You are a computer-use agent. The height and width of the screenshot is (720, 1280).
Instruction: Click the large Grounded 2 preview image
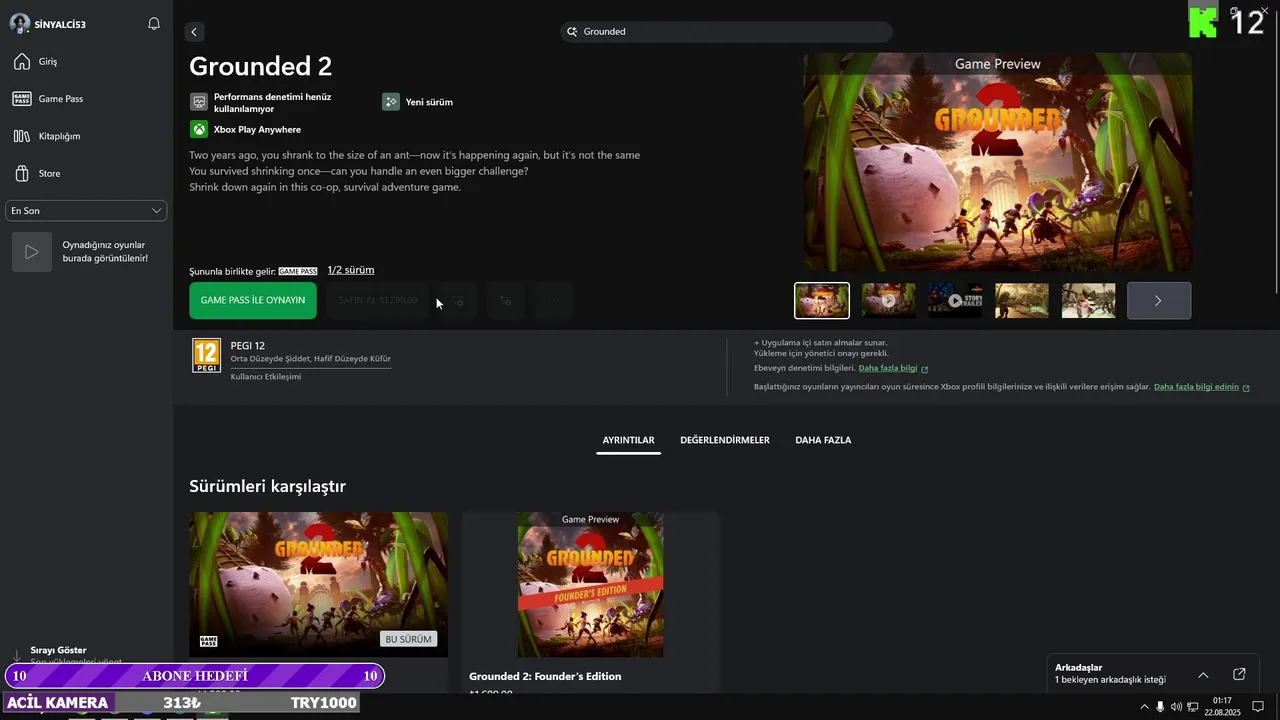(x=997, y=162)
